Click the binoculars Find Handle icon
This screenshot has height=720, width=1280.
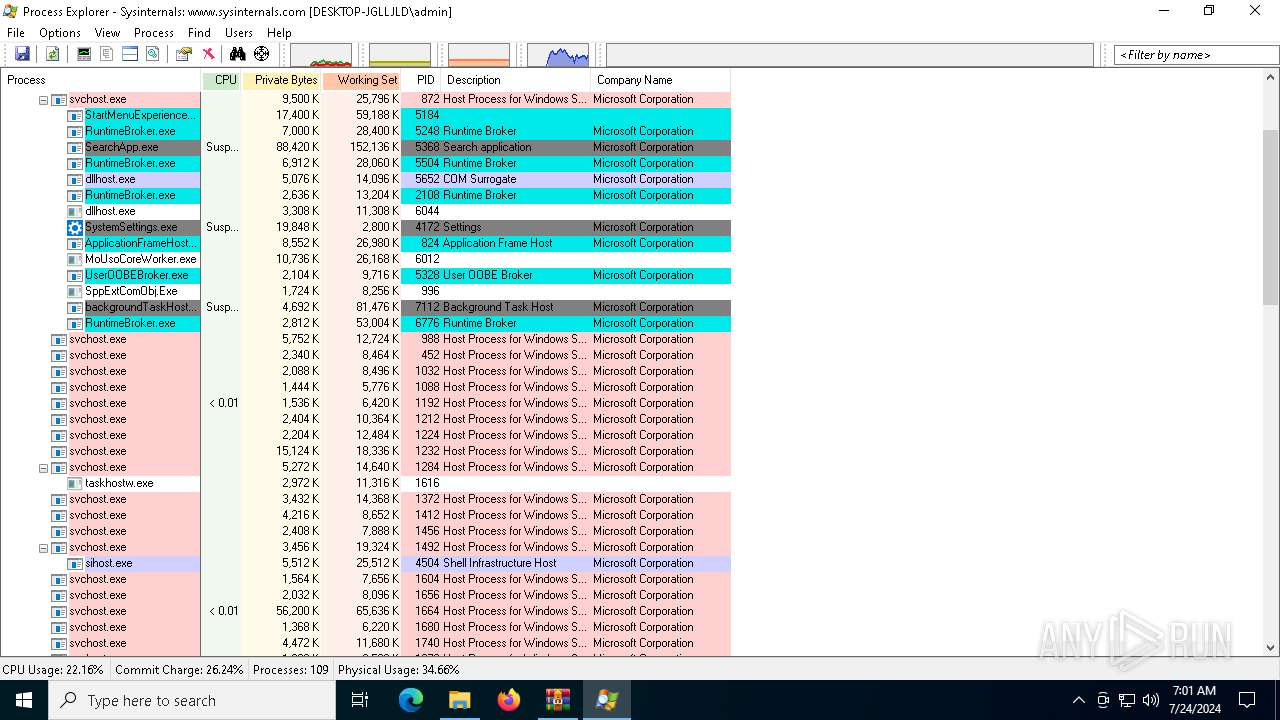pos(238,54)
